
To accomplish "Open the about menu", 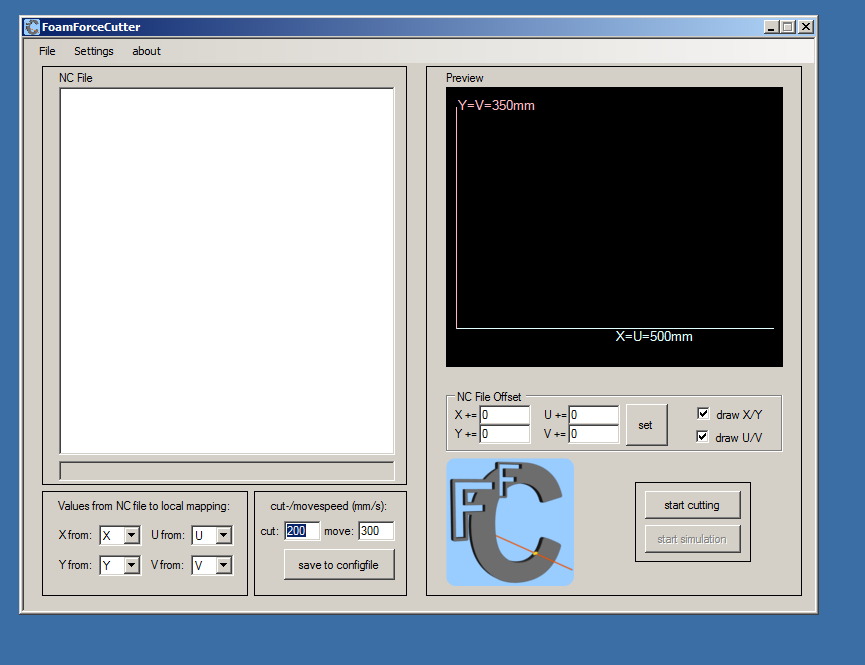I will pos(146,51).
